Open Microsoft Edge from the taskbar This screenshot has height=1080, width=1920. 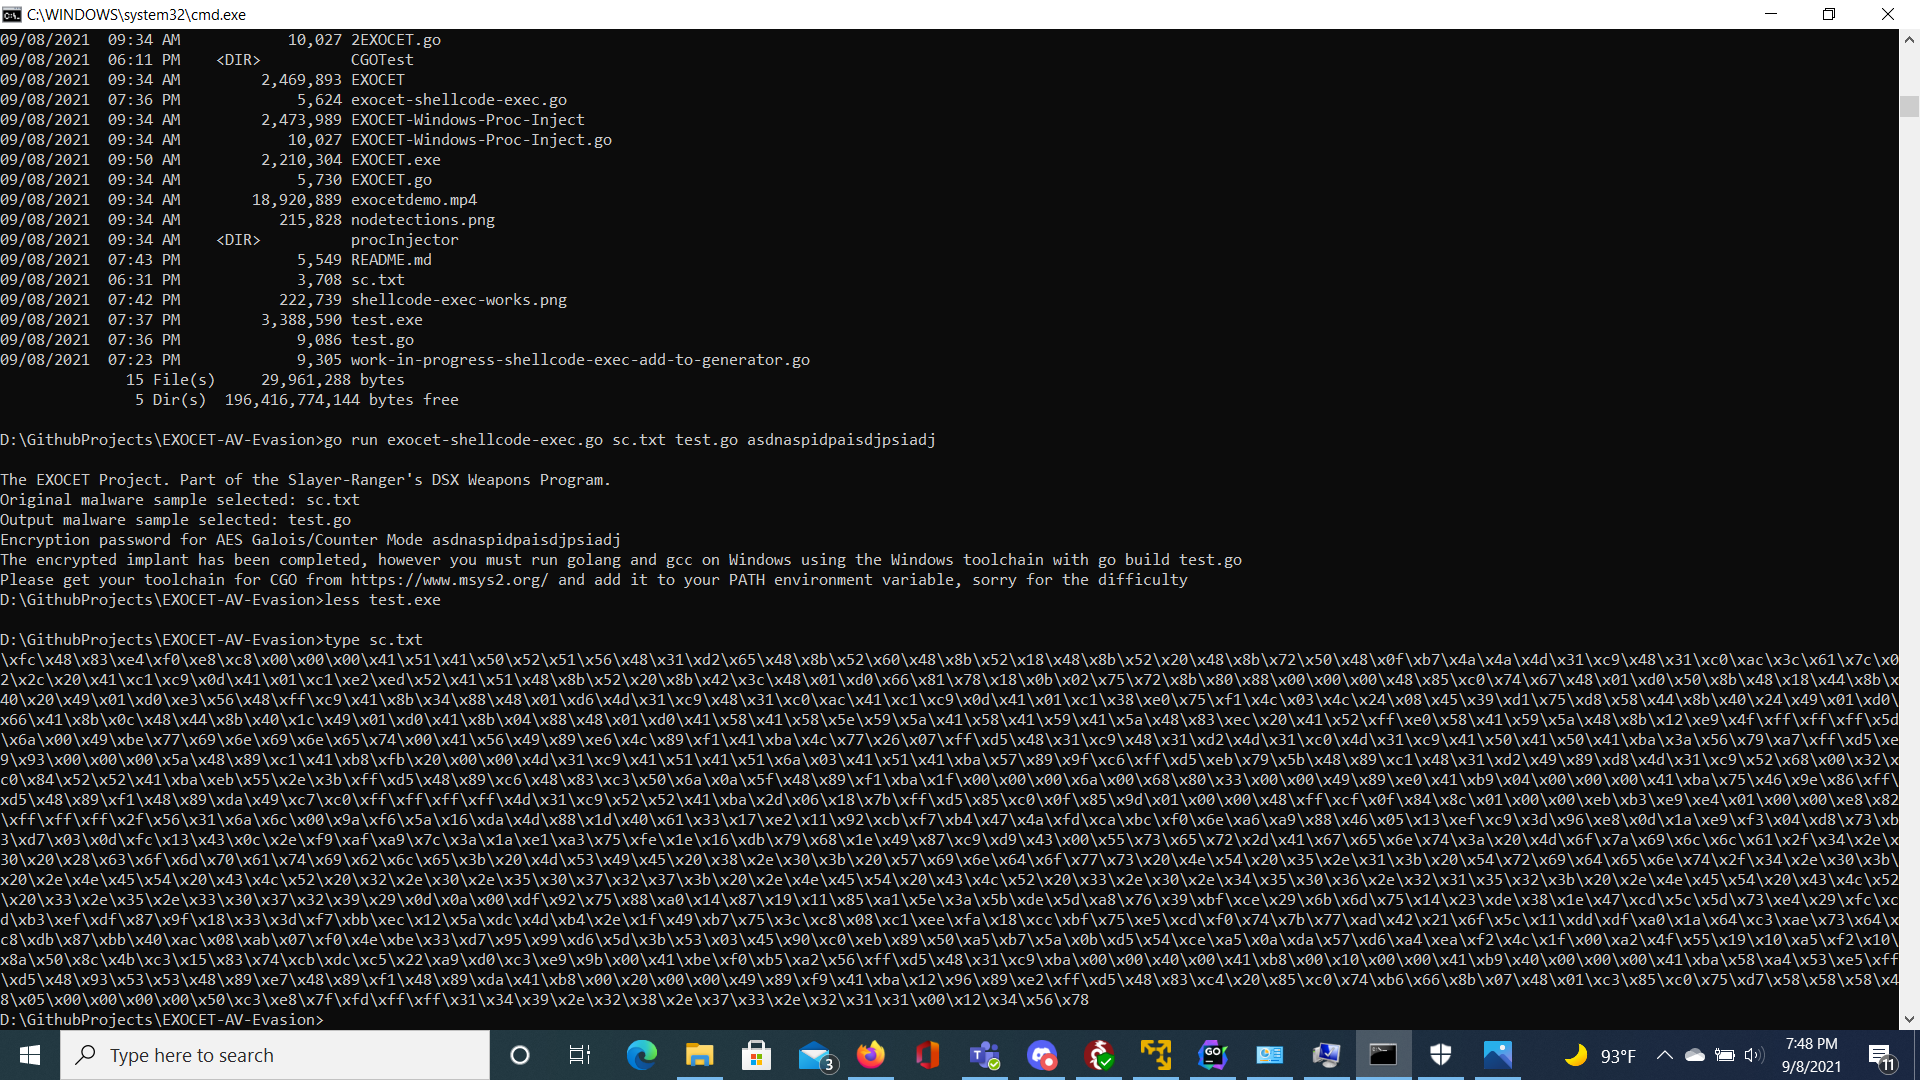(x=641, y=1055)
